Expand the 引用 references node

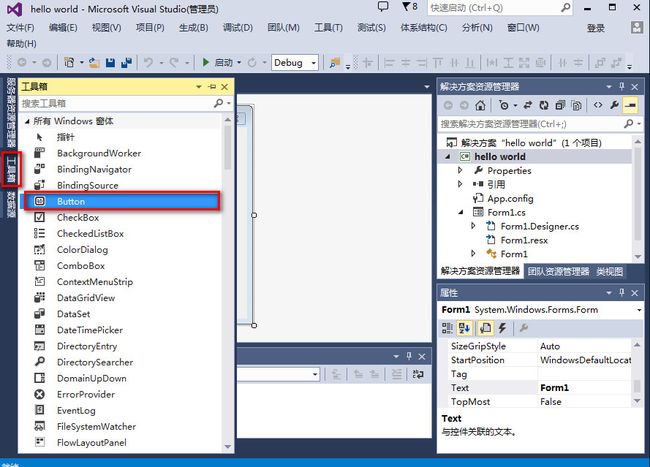(460, 184)
